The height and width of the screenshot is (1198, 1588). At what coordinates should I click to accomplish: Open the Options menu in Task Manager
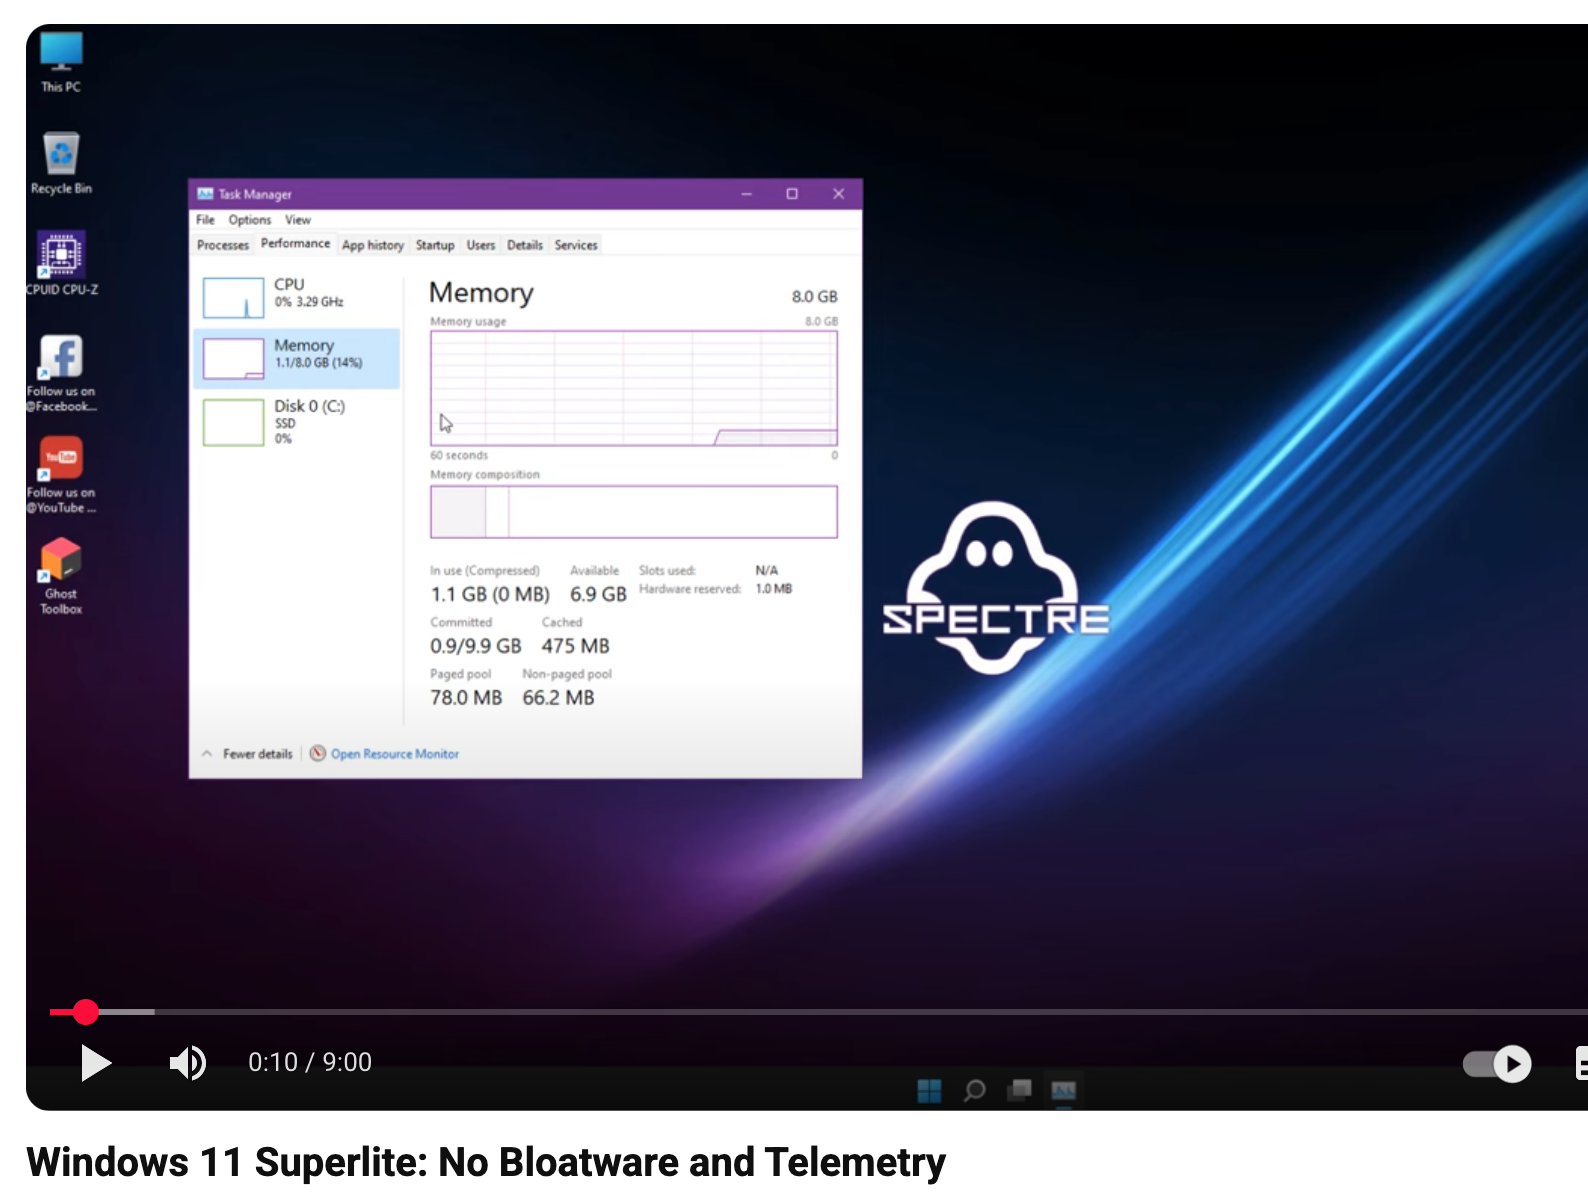point(250,220)
